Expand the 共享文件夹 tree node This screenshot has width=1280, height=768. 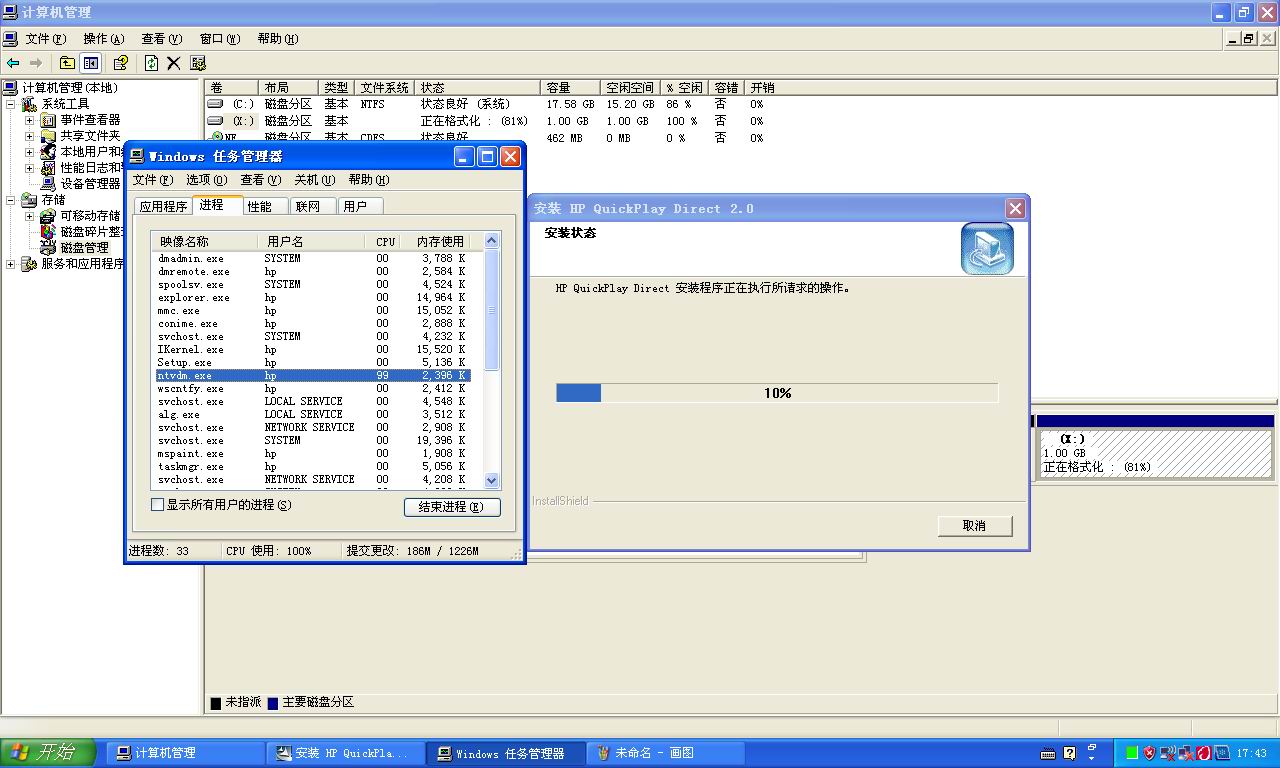point(30,136)
